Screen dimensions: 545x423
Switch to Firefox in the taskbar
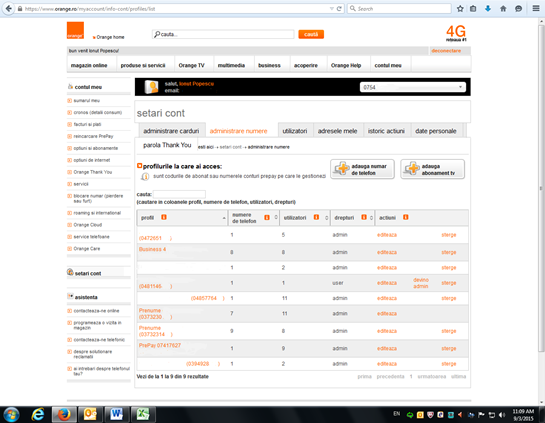click(64, 414)
